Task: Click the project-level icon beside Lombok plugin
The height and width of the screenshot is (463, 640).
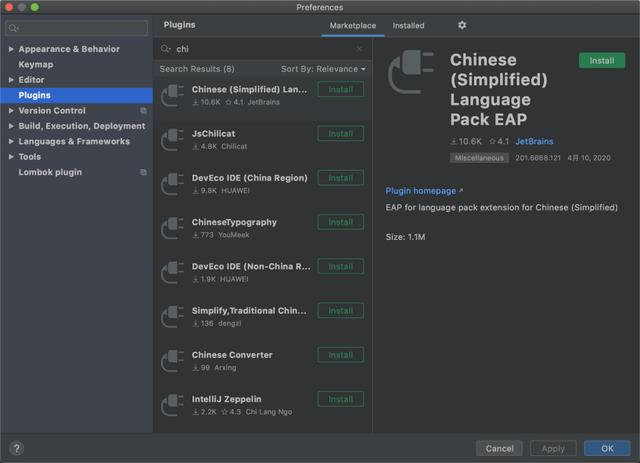Action: click(x=143, y=172)
